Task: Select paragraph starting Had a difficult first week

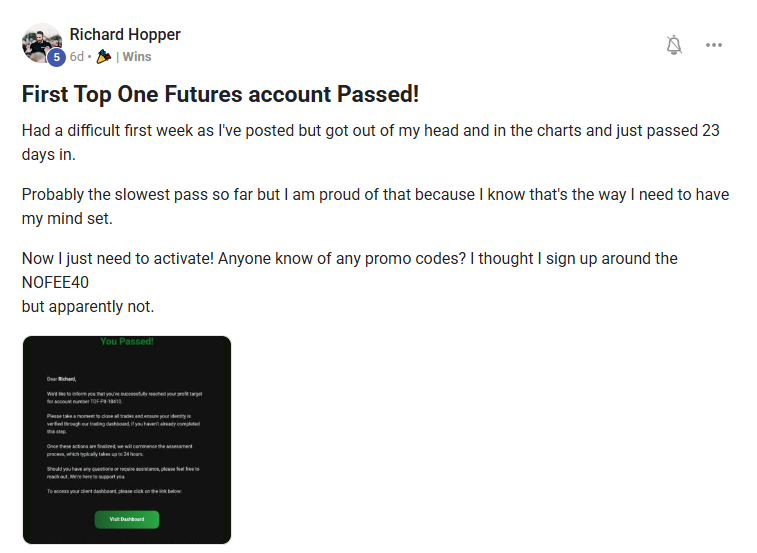Action: coord(371,142)
